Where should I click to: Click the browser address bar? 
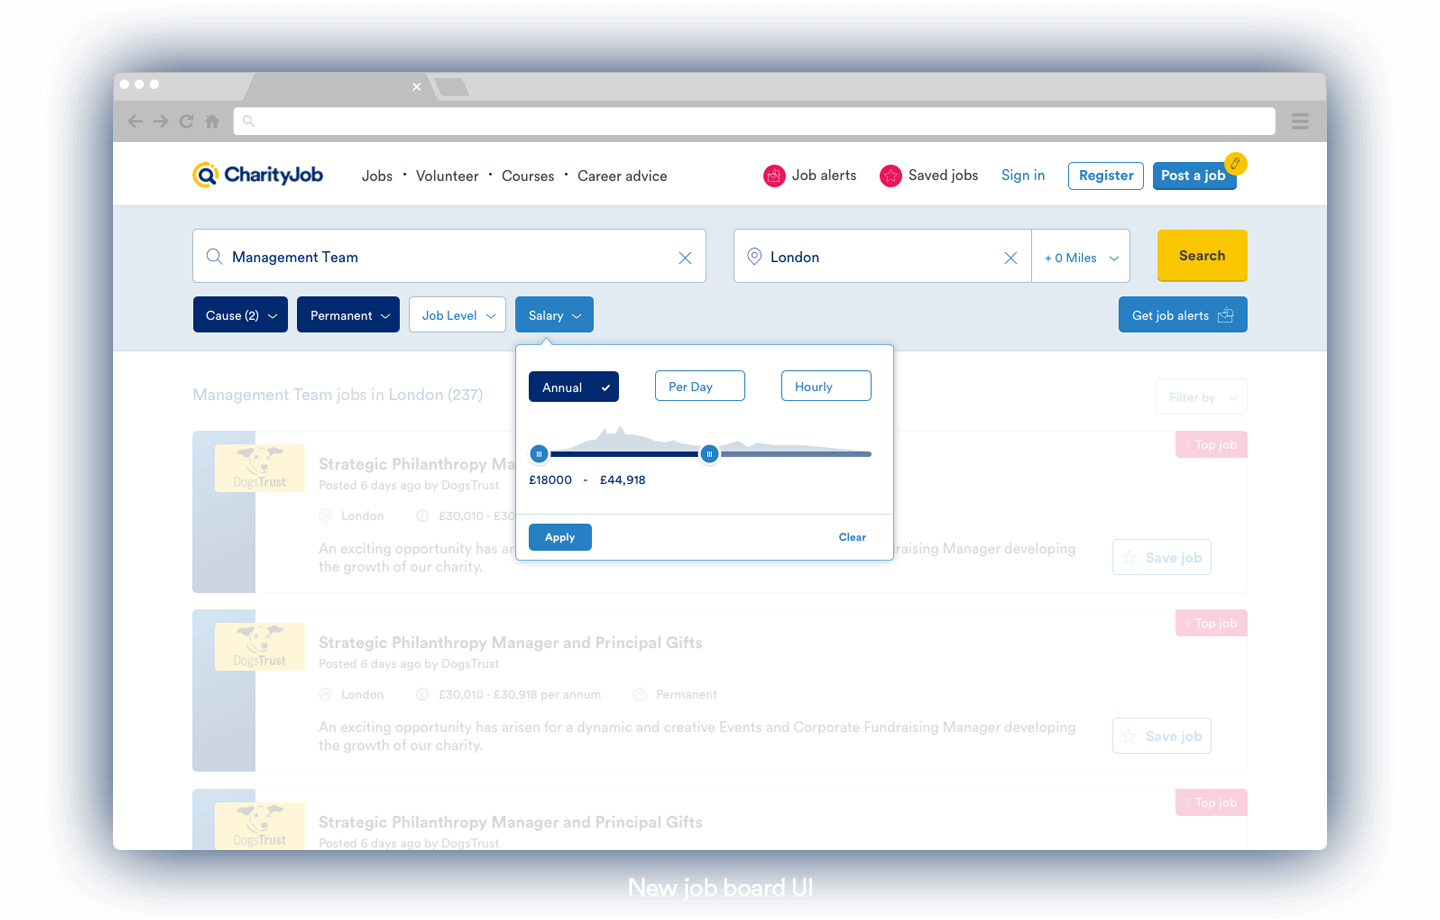754,121
